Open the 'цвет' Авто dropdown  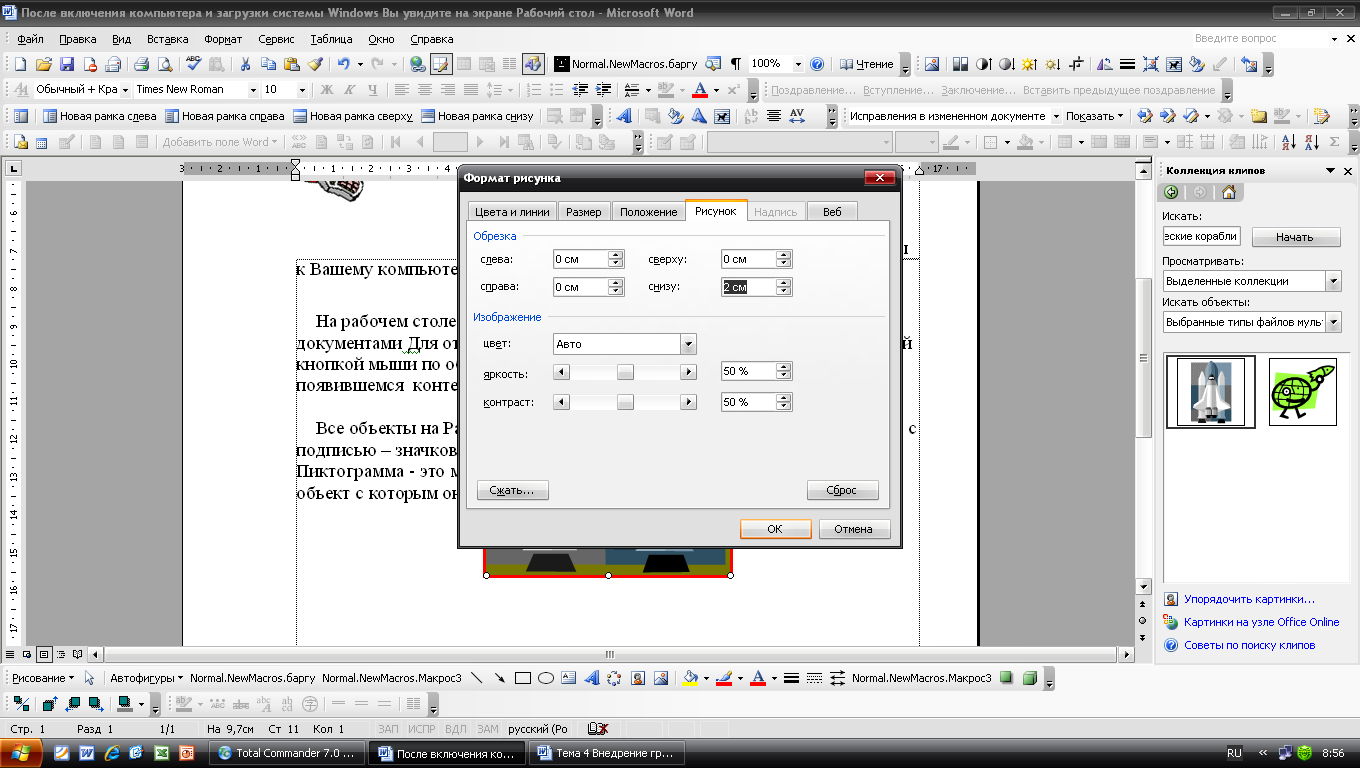688,344
